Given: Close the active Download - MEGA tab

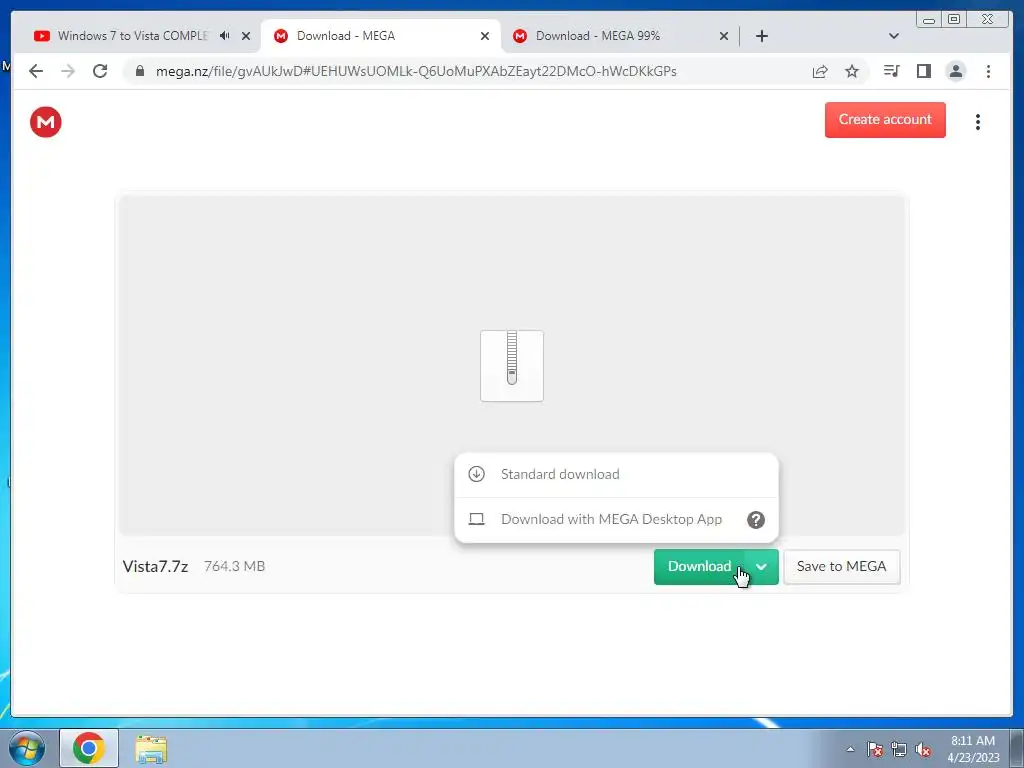Looking at the screenshot, I should pyautogui.click(x=485, y=36).
